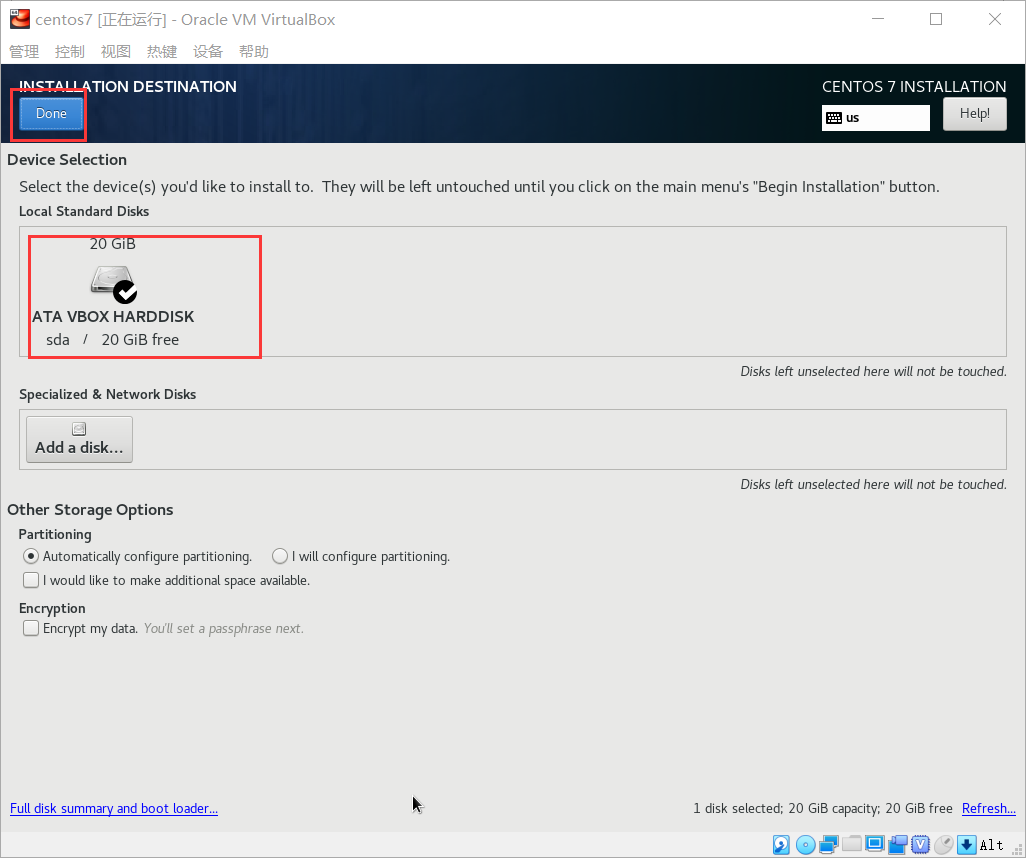Screen dimensions: 1026x858
Task: Click the network adapters status icon
Action: coord(828,845)
